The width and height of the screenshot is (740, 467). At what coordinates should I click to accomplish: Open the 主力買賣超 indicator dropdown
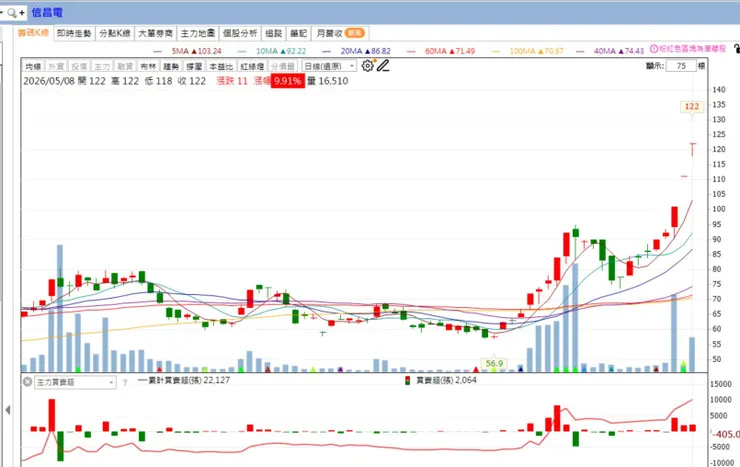75,382
